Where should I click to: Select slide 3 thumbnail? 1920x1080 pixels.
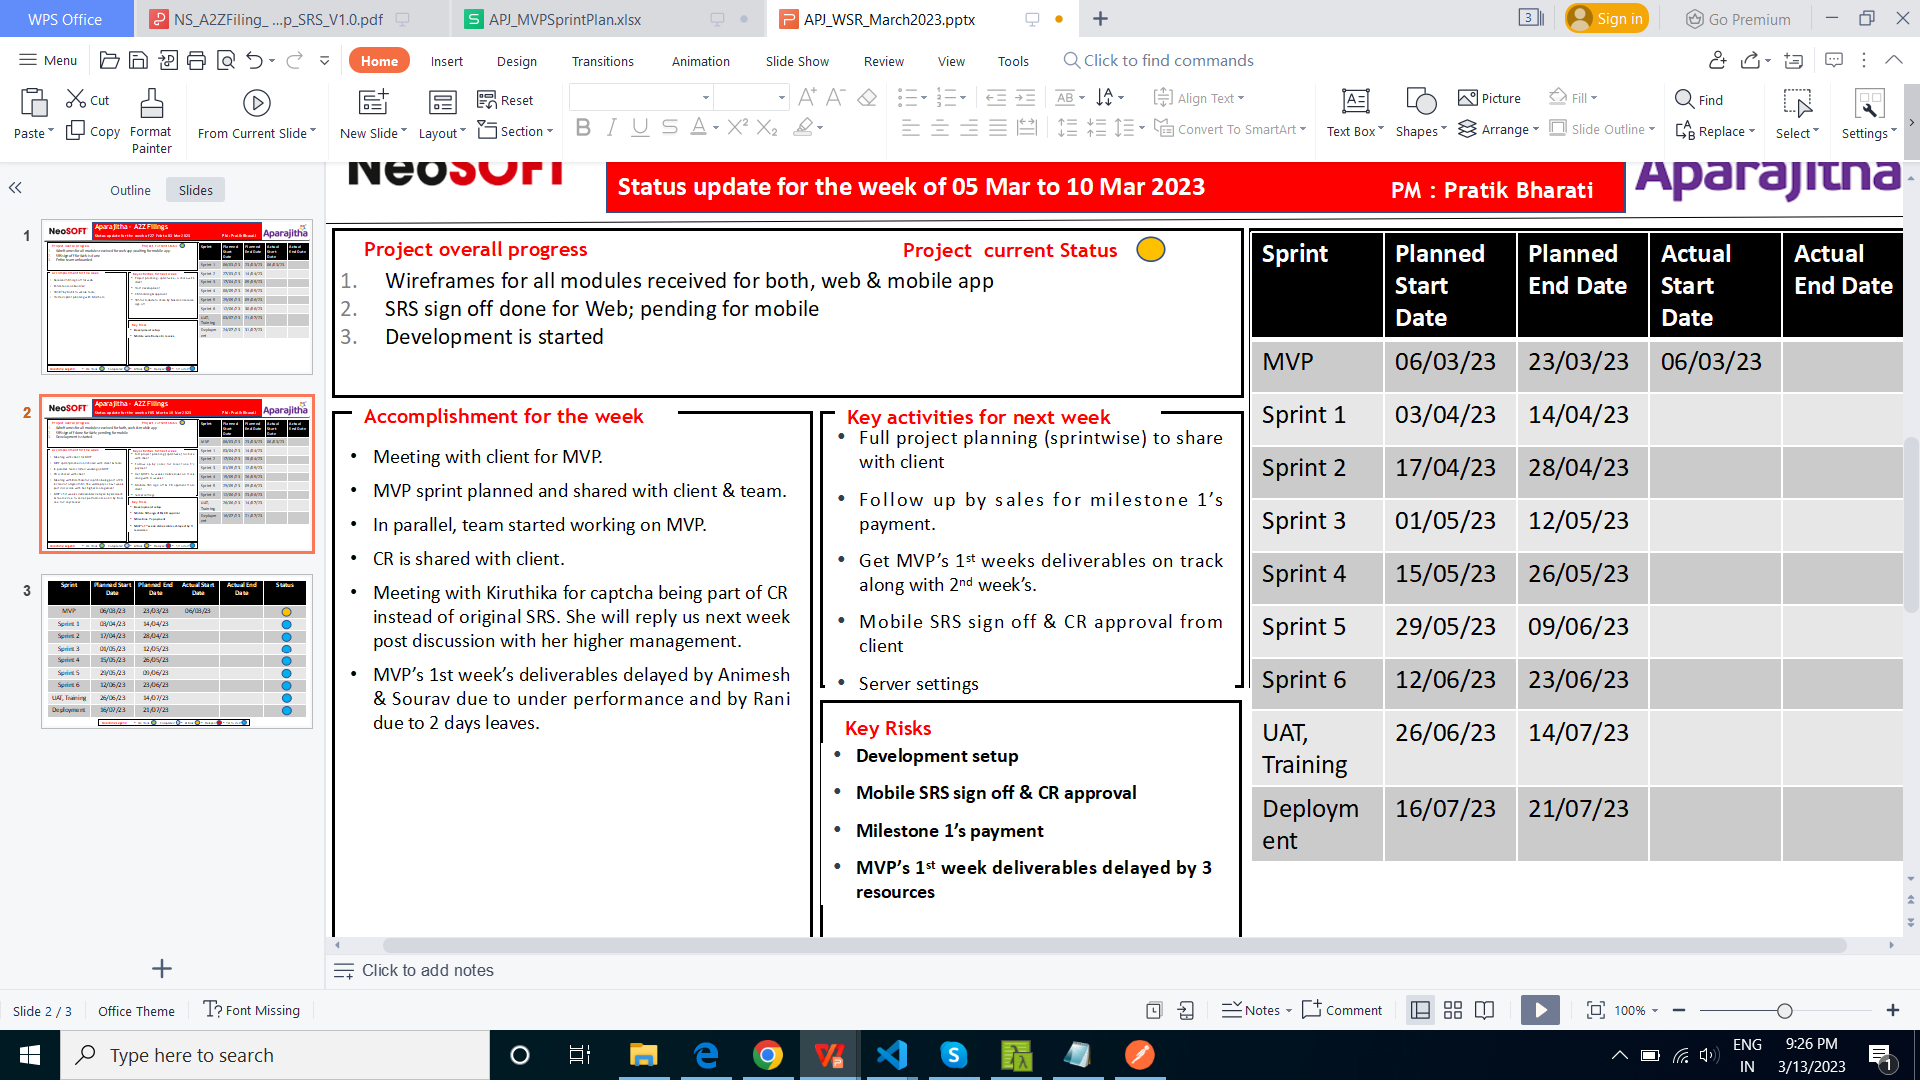(x=177, y=651)
